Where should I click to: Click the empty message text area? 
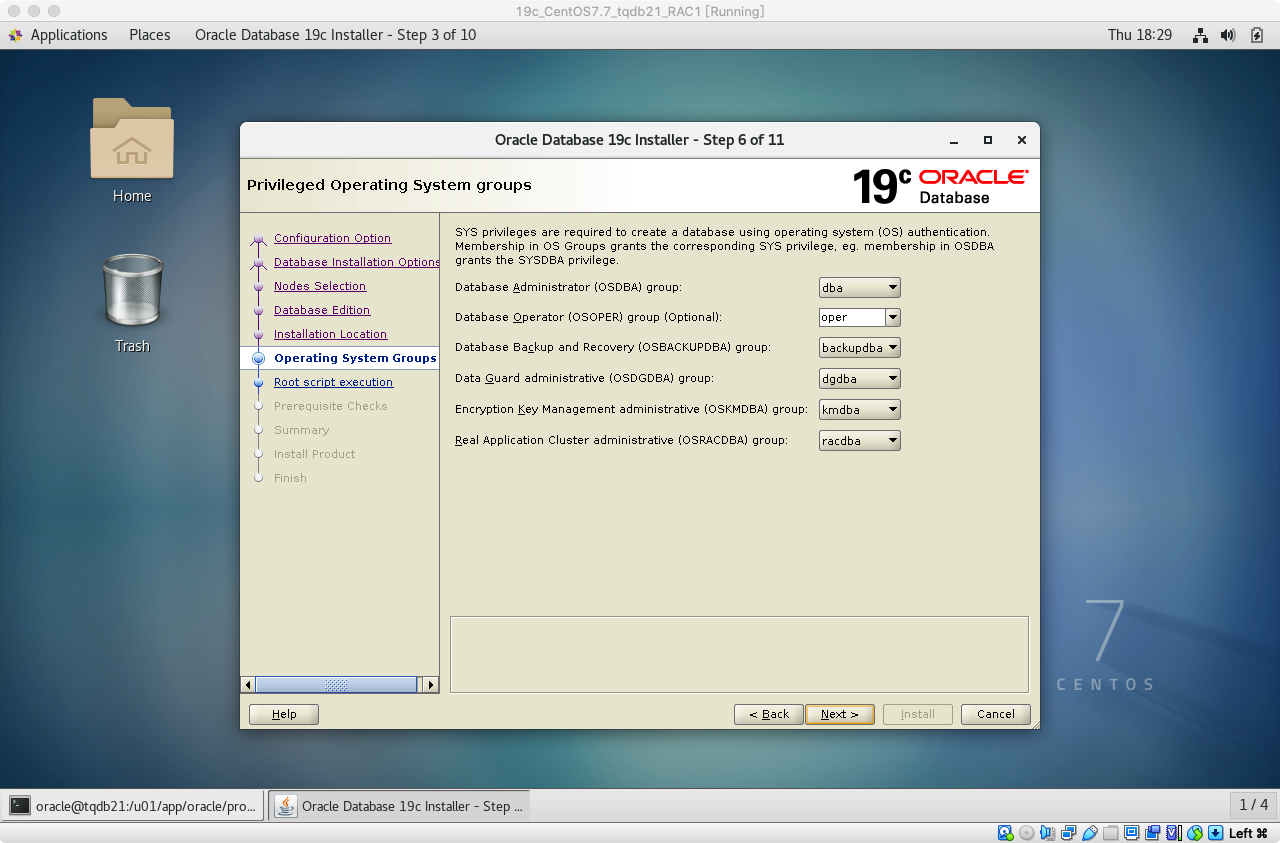coord(739,654)
